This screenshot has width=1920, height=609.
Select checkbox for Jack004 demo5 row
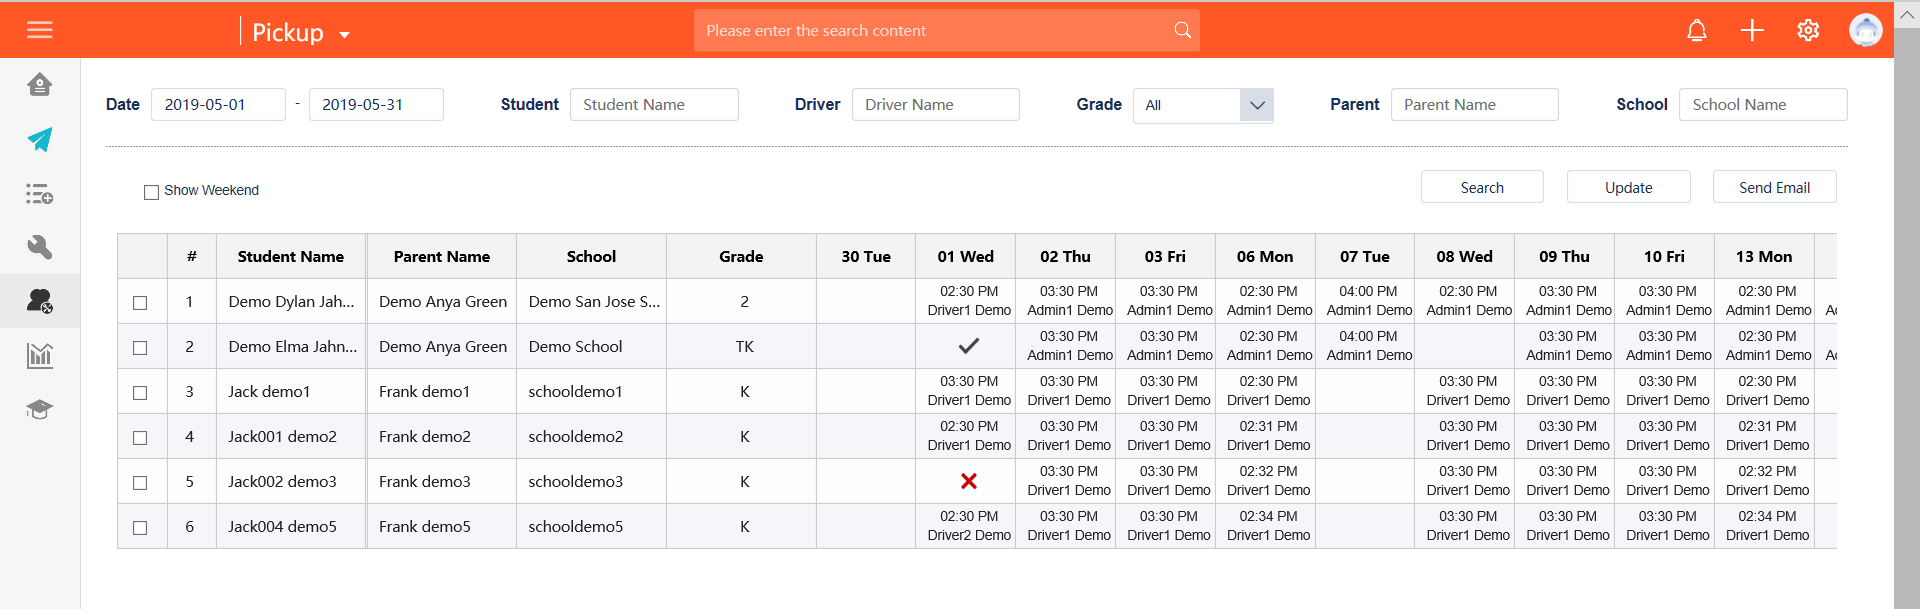coord(140,528)
